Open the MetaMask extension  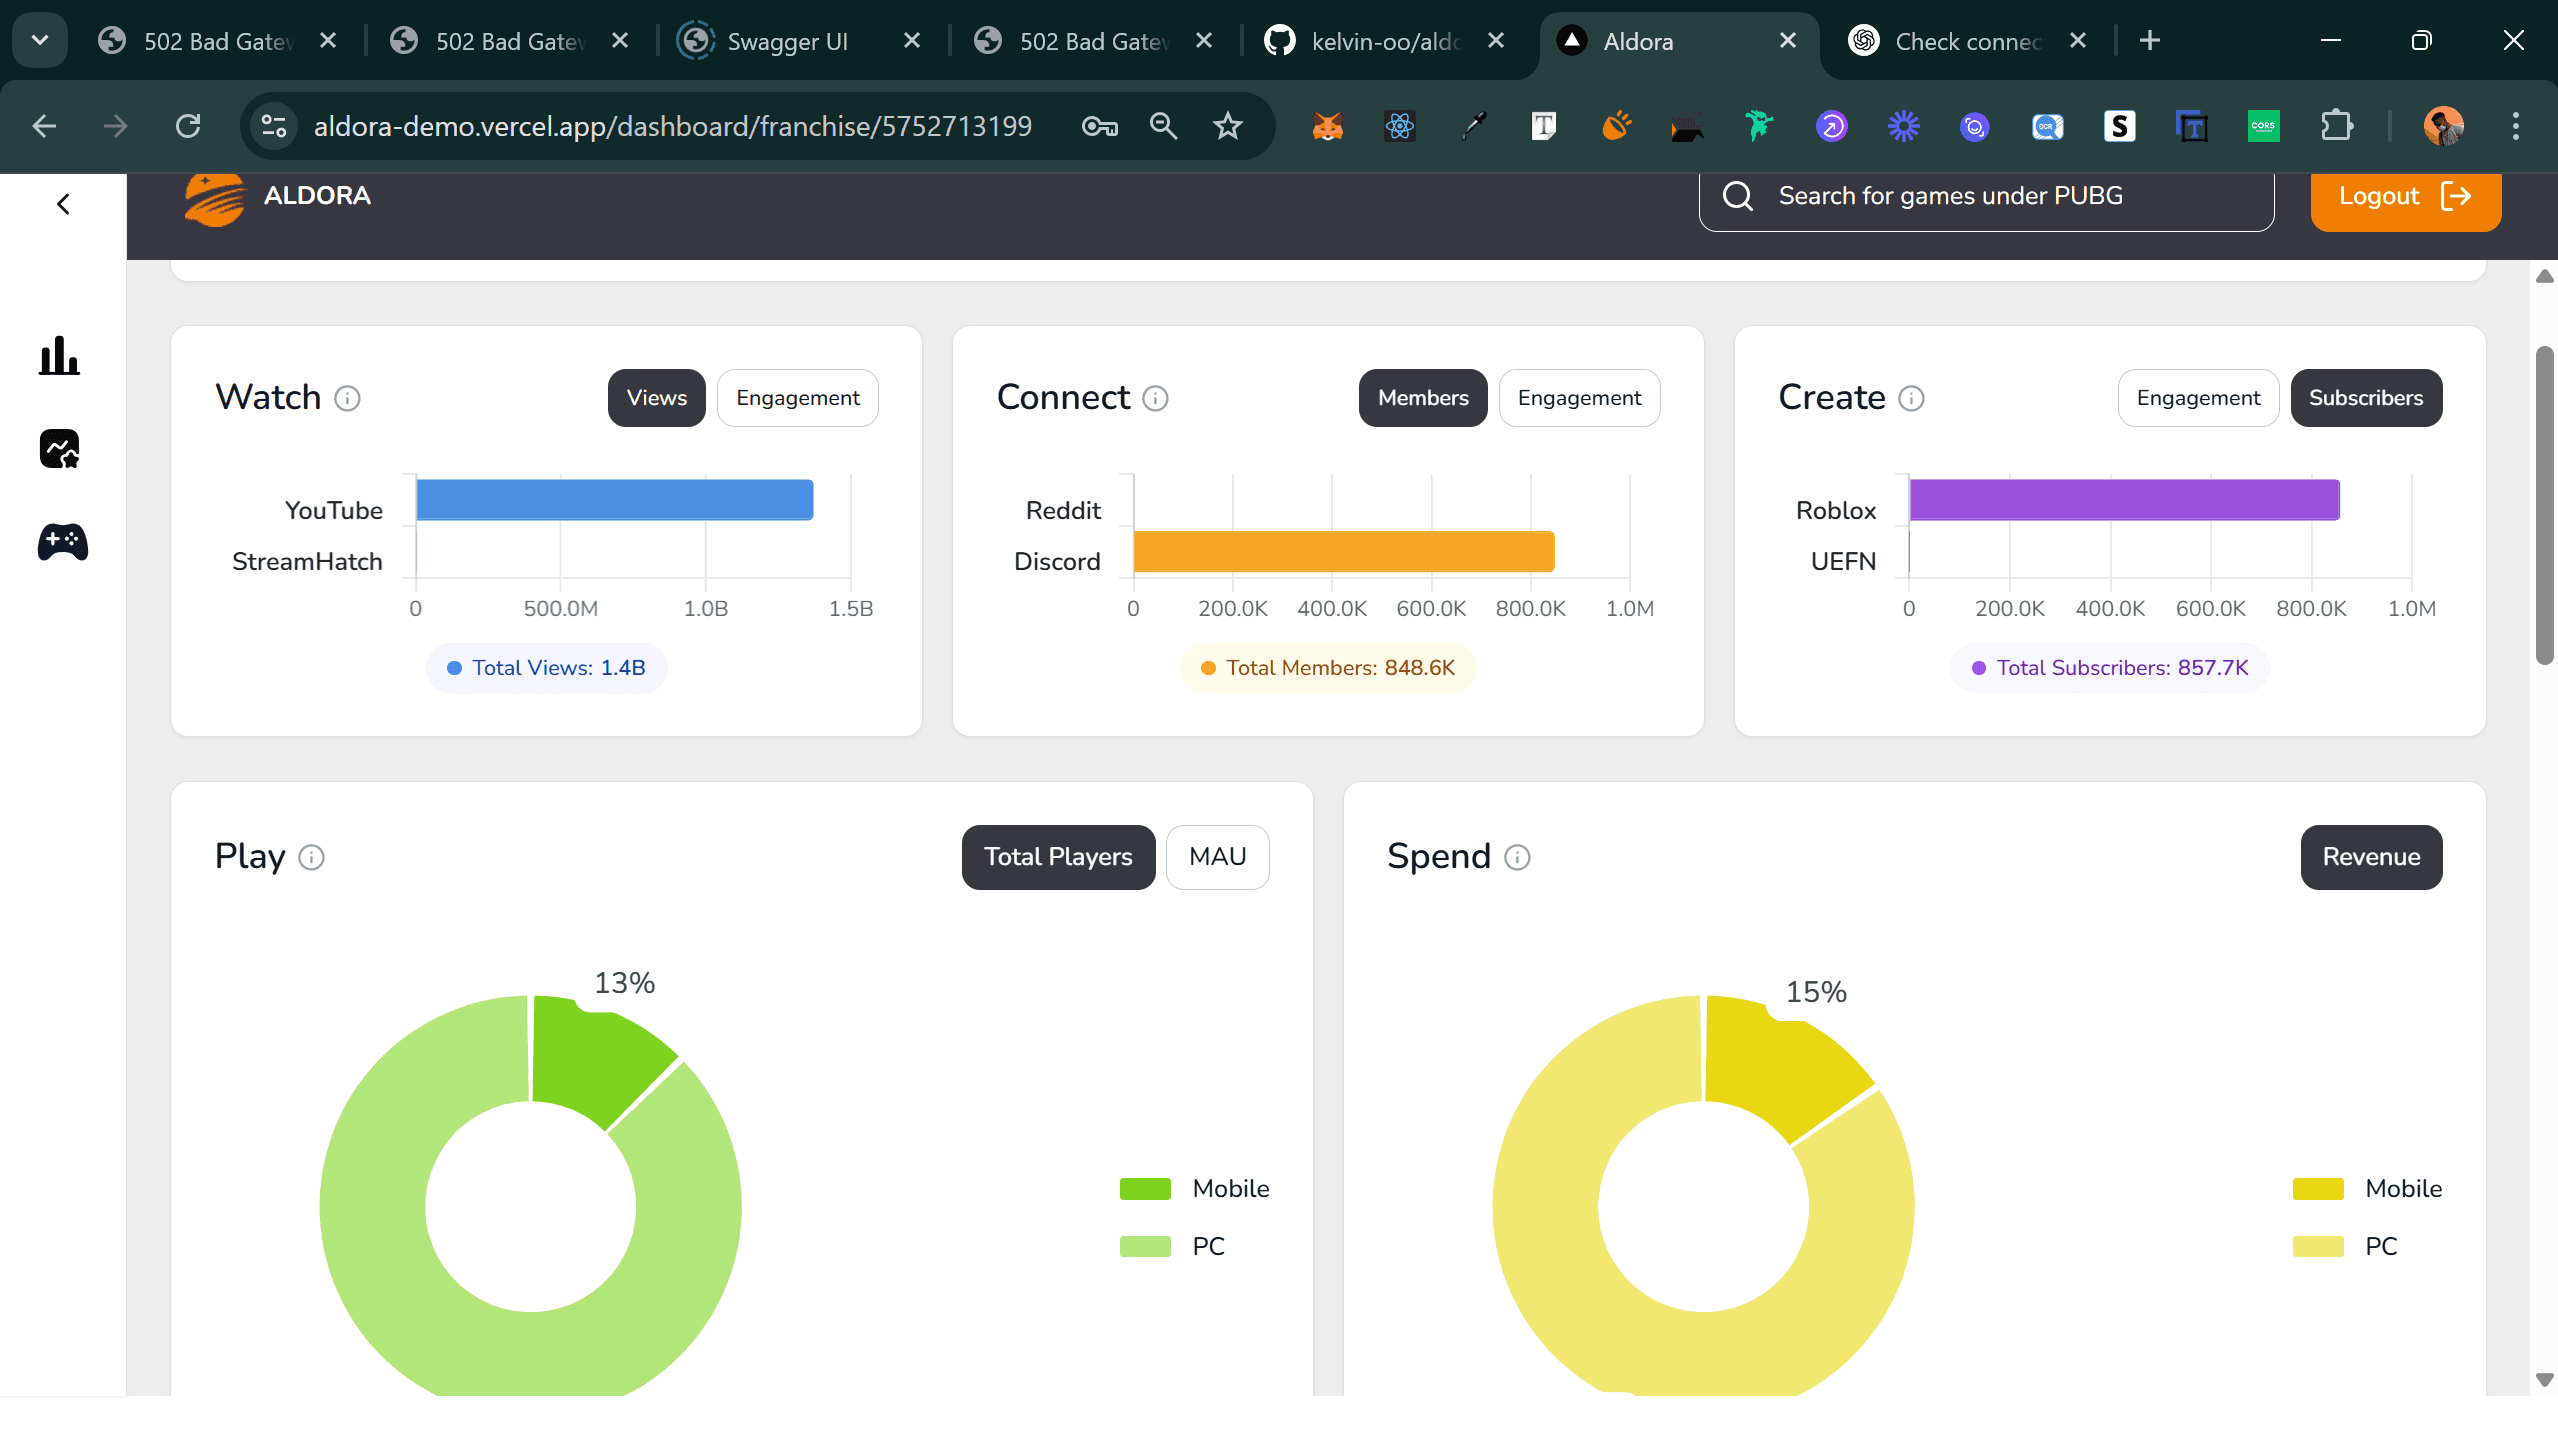tap(1327, 126)
